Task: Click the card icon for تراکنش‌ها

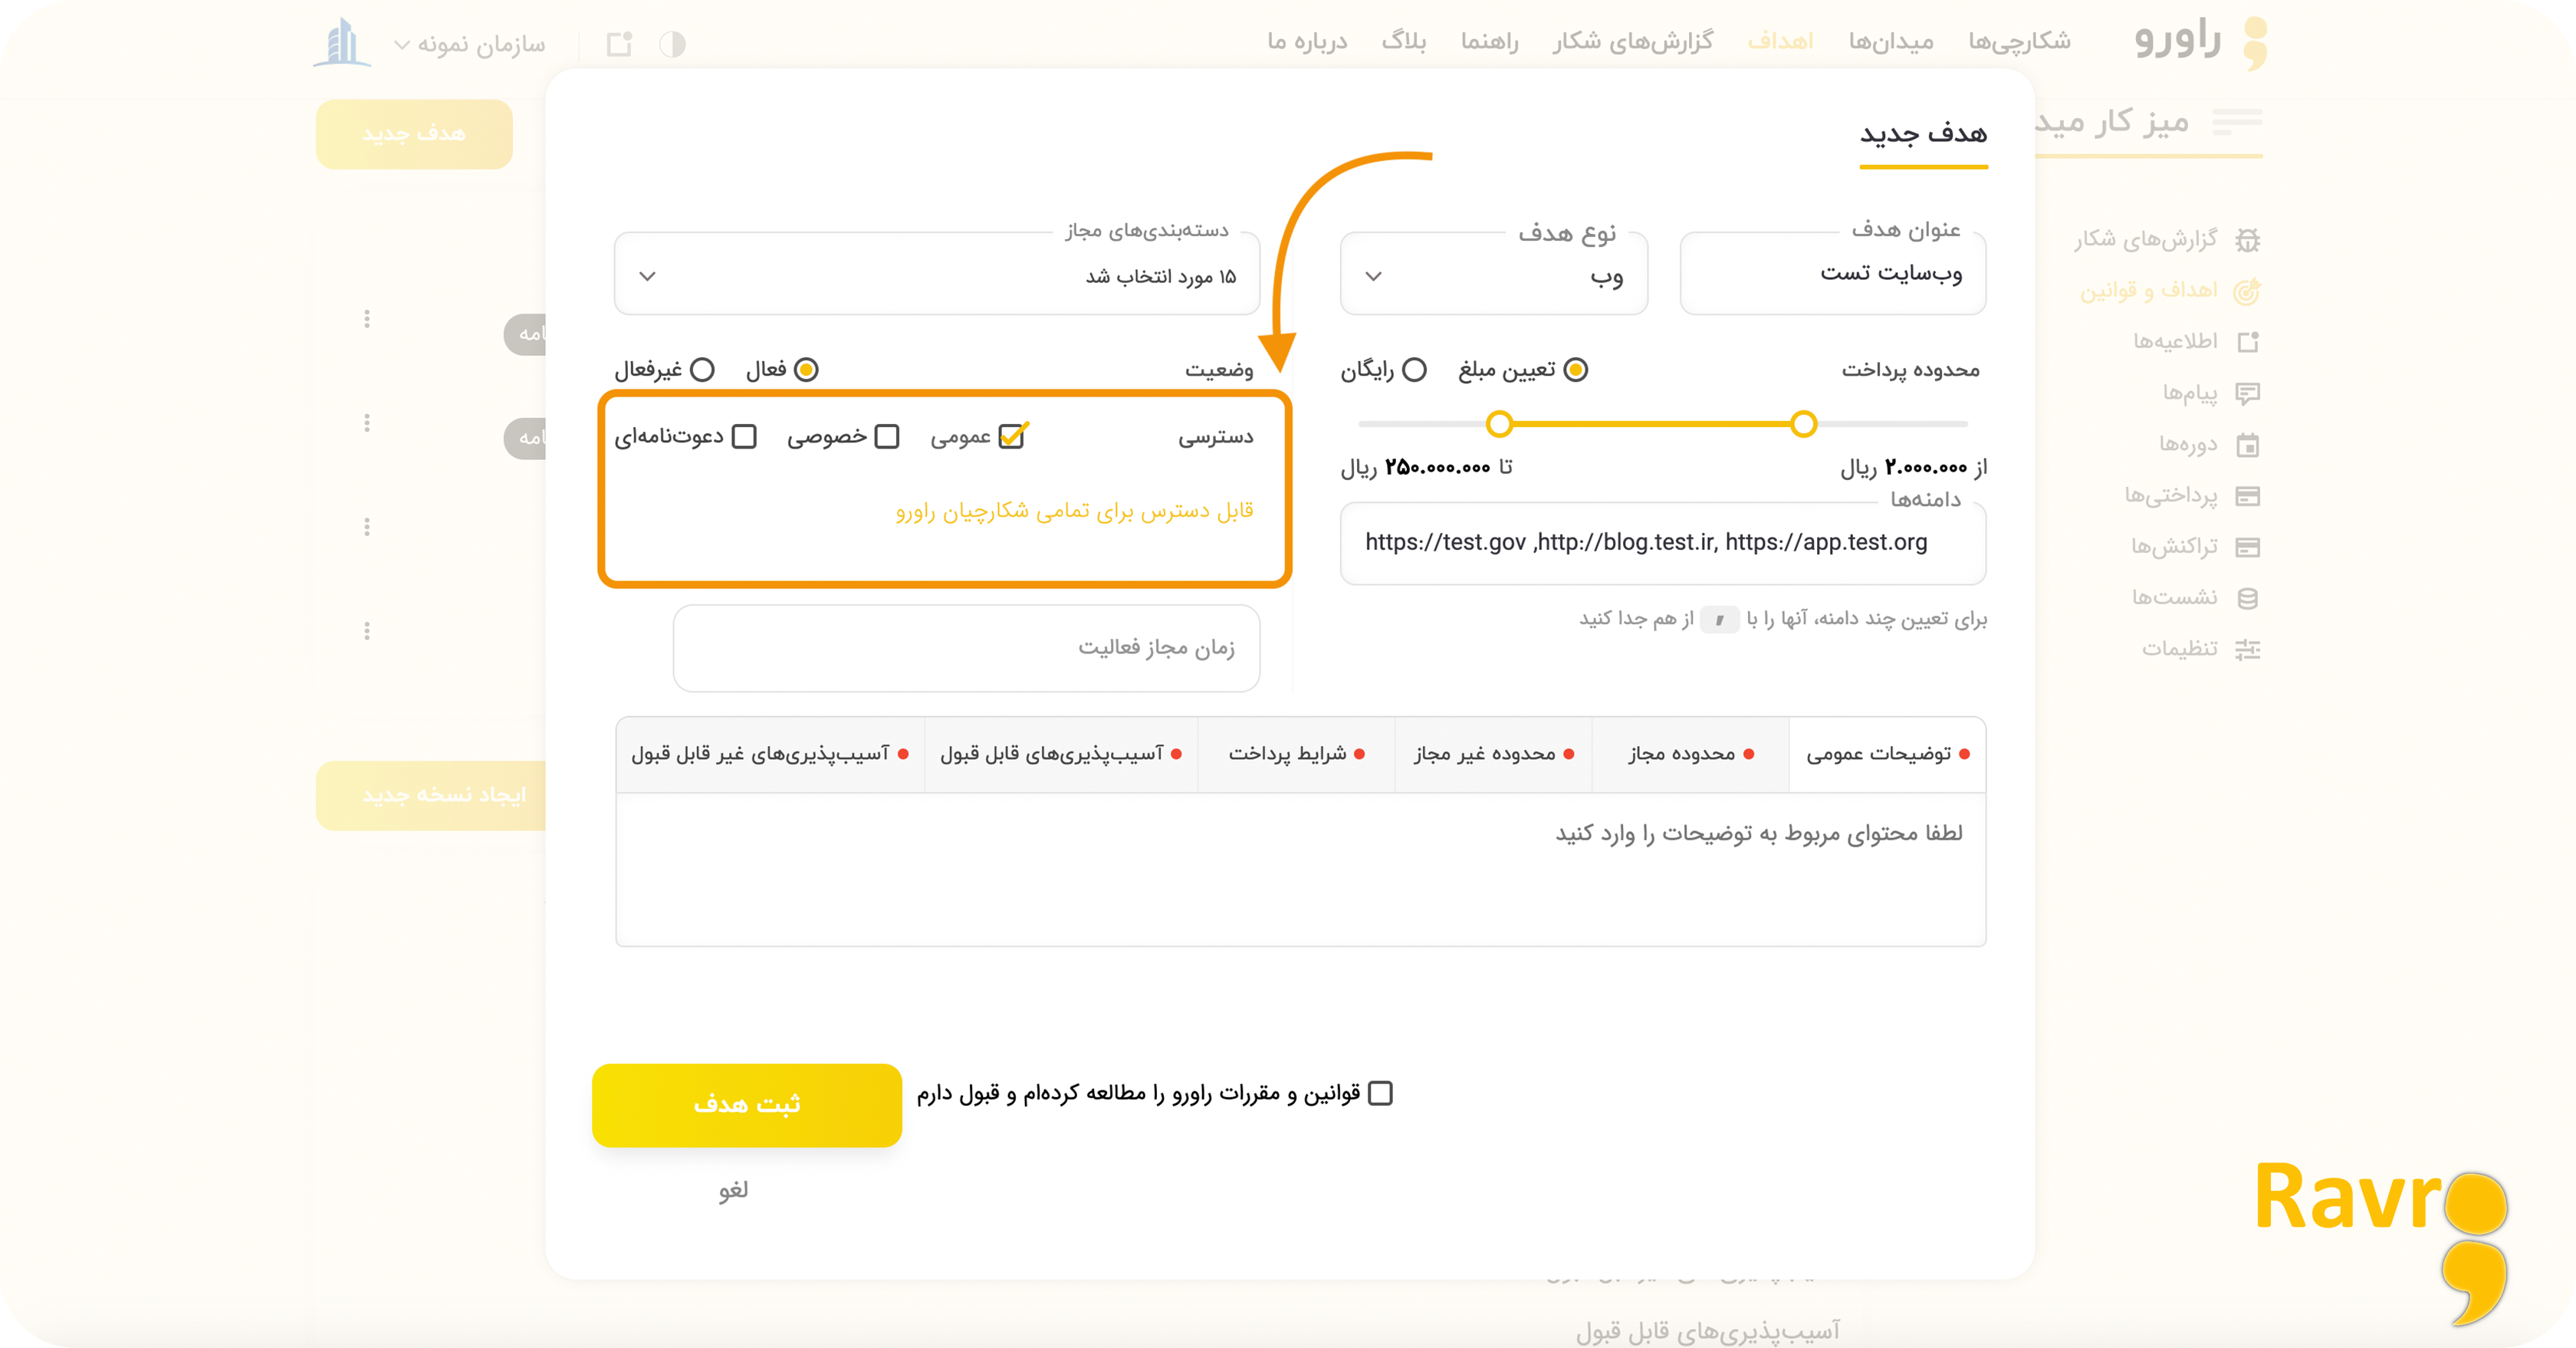Action: (2248, 547)
